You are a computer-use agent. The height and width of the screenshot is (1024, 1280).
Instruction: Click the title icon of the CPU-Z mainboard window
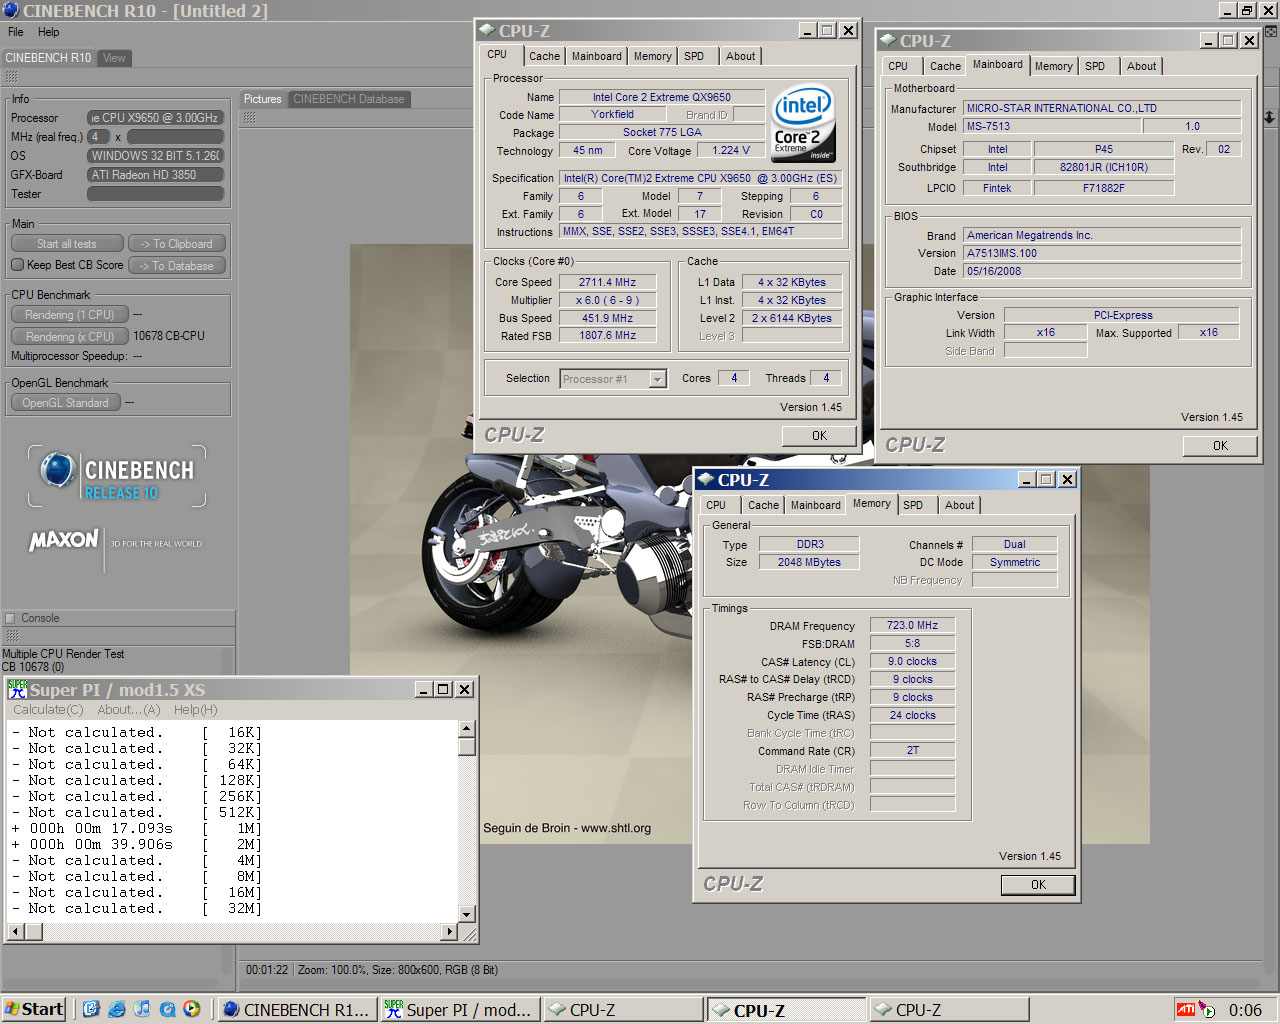[888, 40]
